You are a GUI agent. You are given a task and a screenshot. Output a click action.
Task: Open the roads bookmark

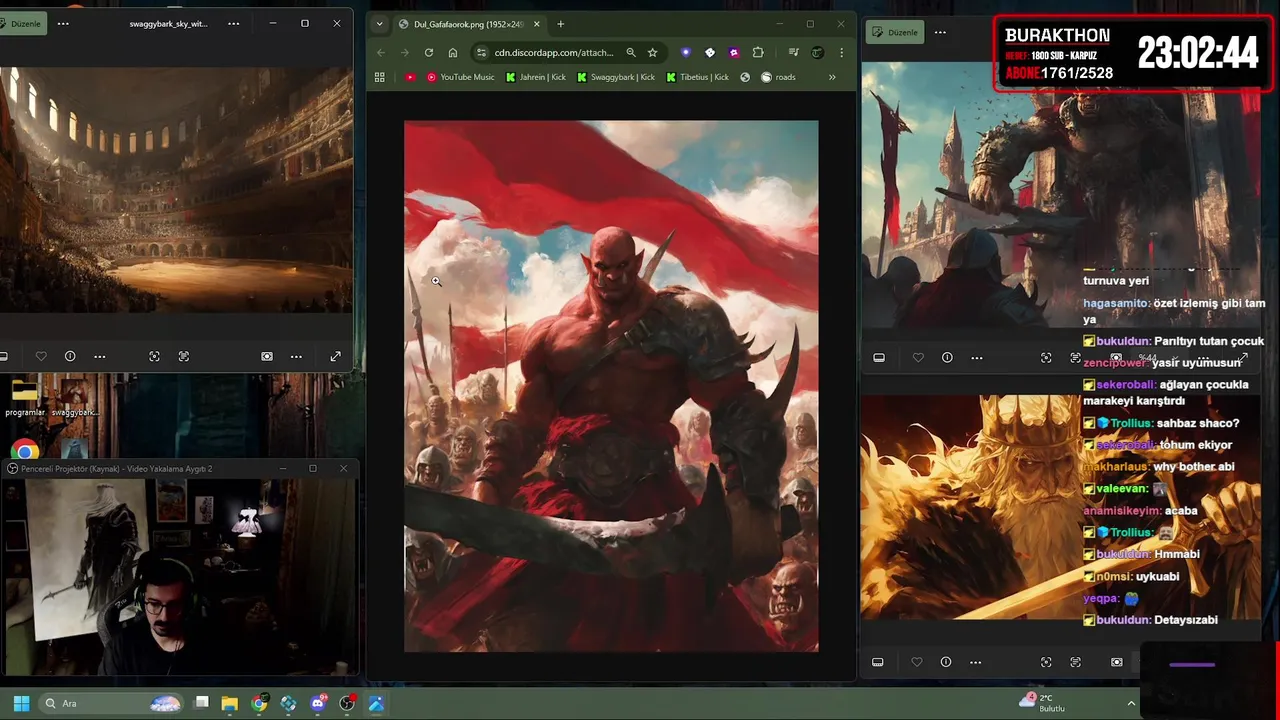(x=778, y=77)
